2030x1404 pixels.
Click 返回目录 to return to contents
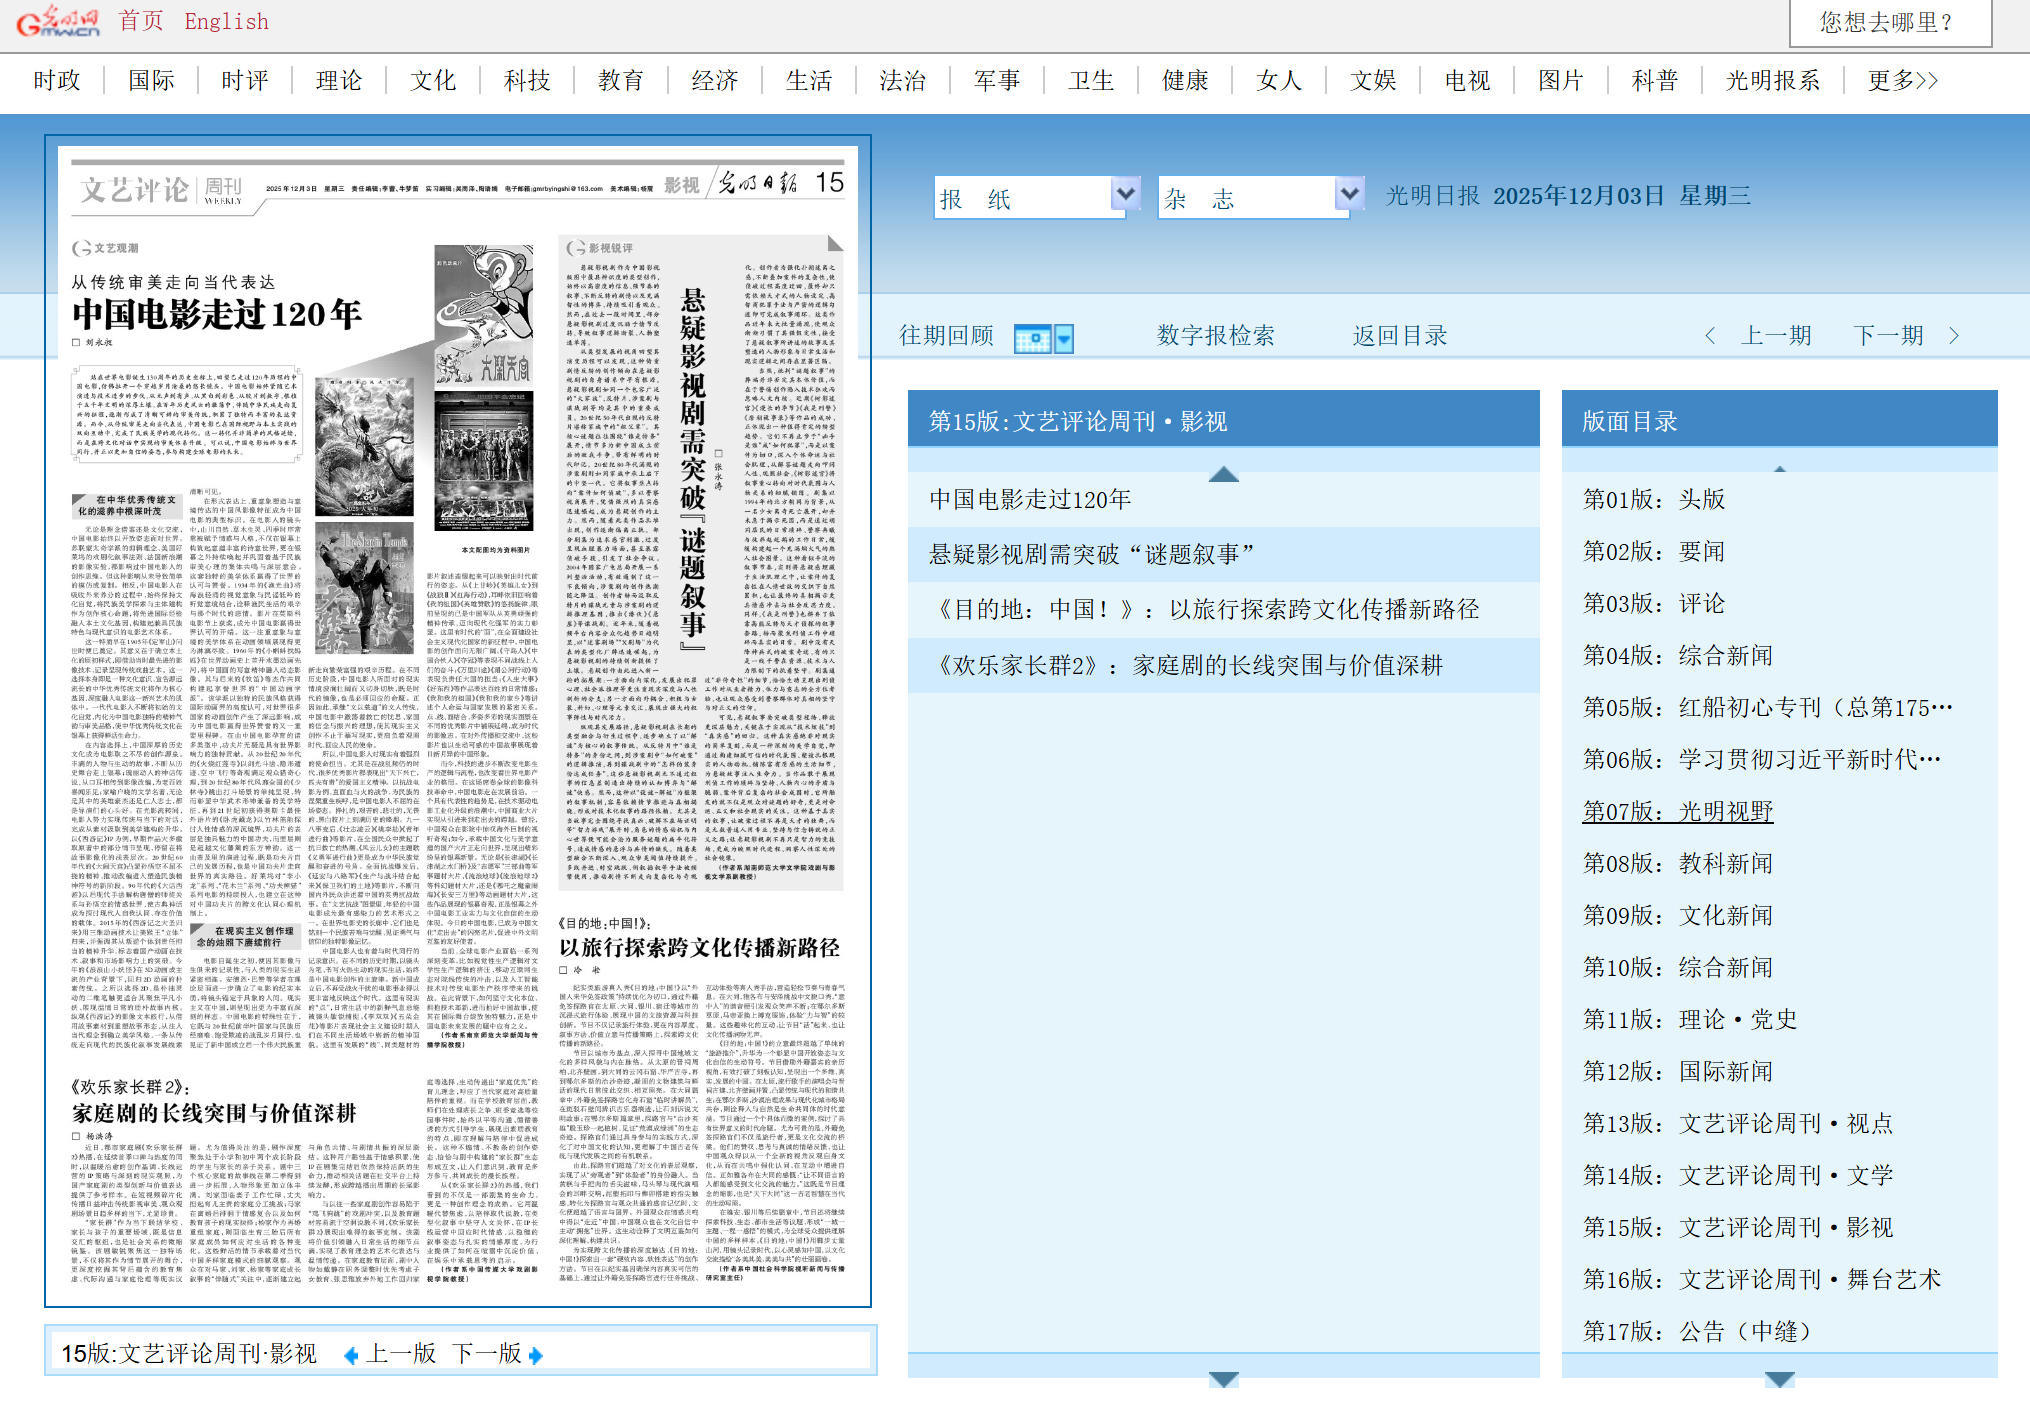1398,336
